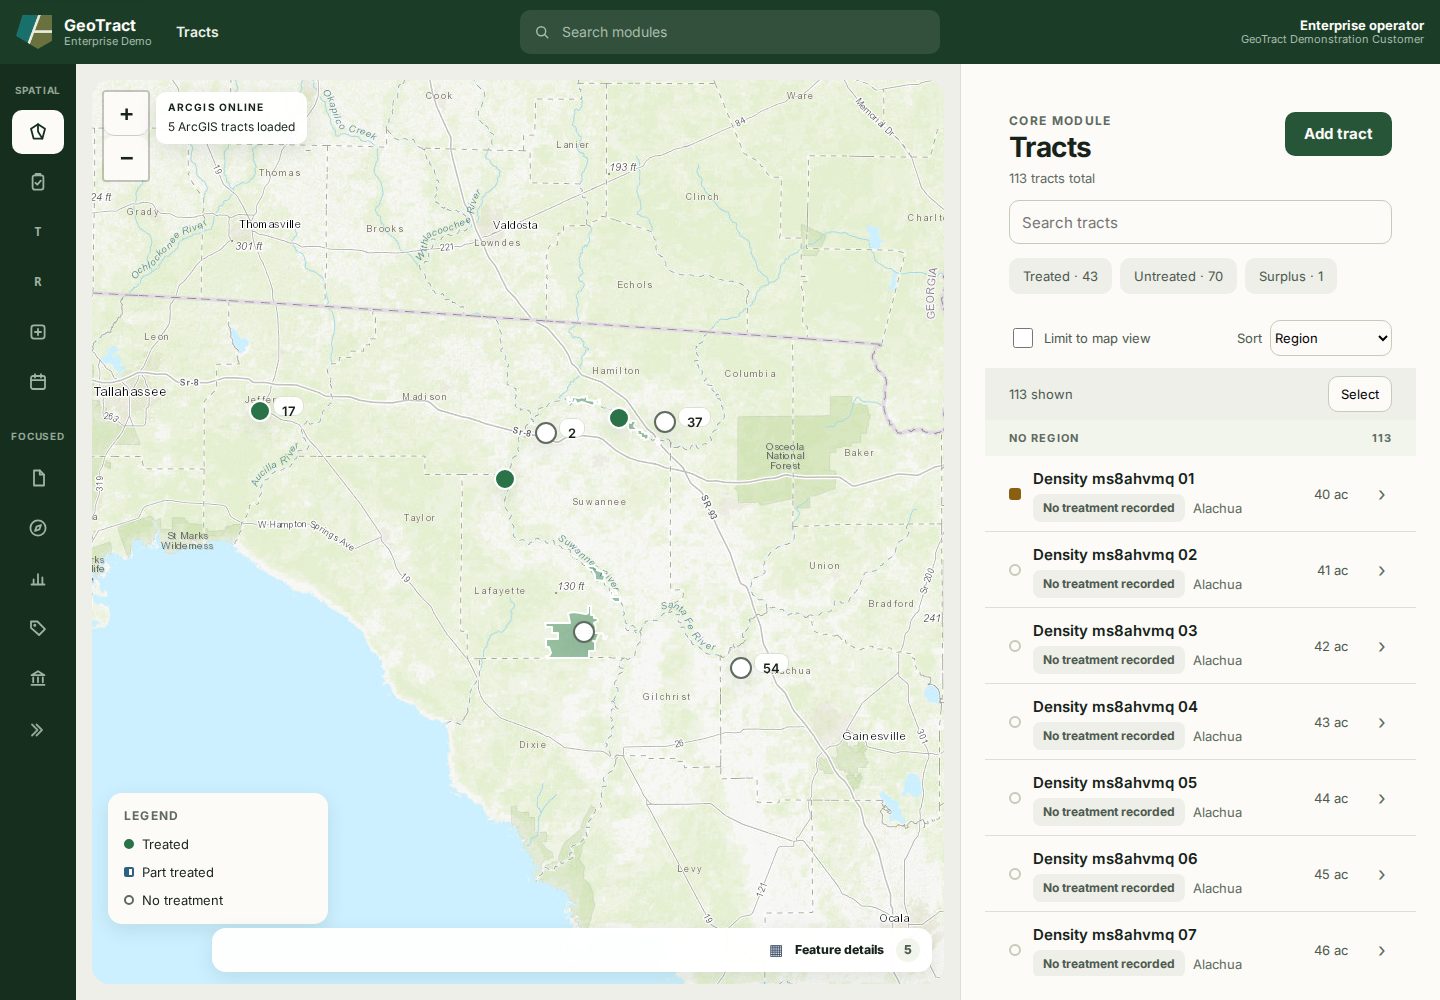Screen dimensions: 1440x1000
Task: Click the 113 shown text
Action: (1041, 394)
